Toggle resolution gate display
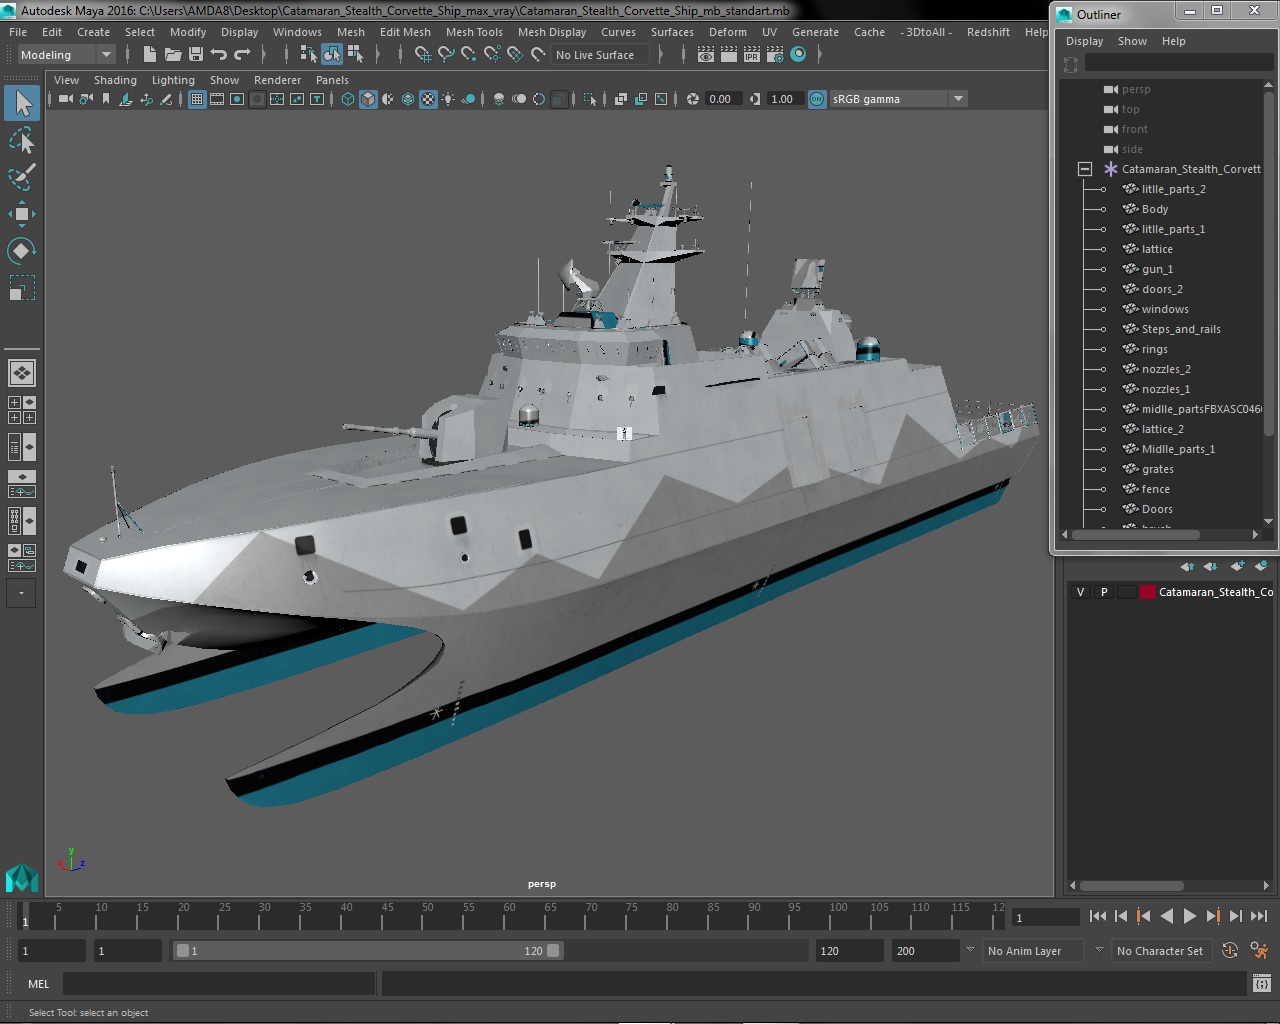The width and height of the screenshot is (1280, 1024). coord(237,99)
